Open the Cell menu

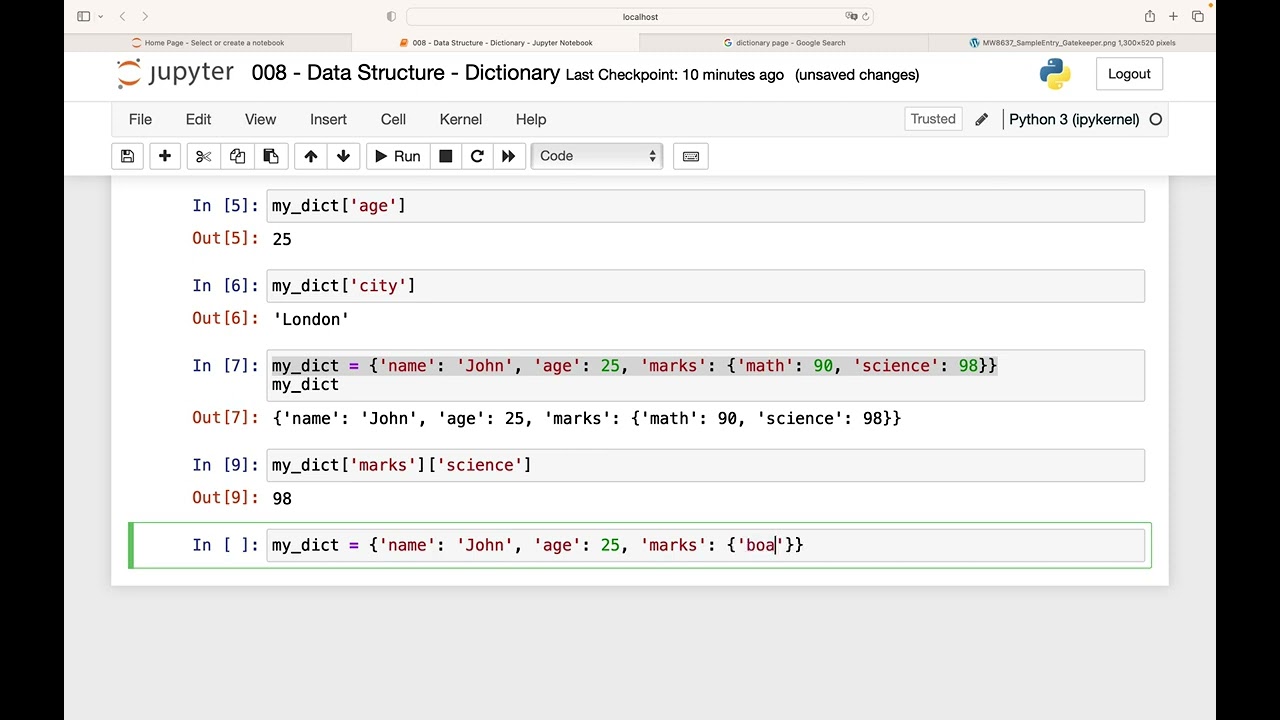(x=393, y=119)
